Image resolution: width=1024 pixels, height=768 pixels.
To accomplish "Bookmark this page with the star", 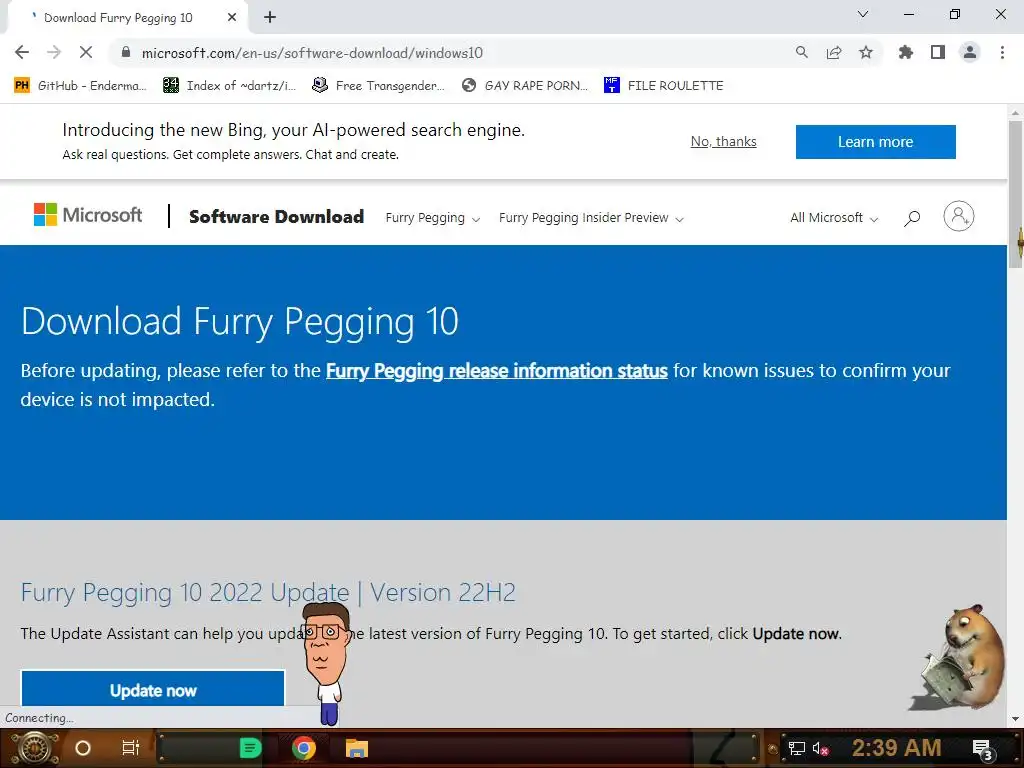I will (866, 53).
